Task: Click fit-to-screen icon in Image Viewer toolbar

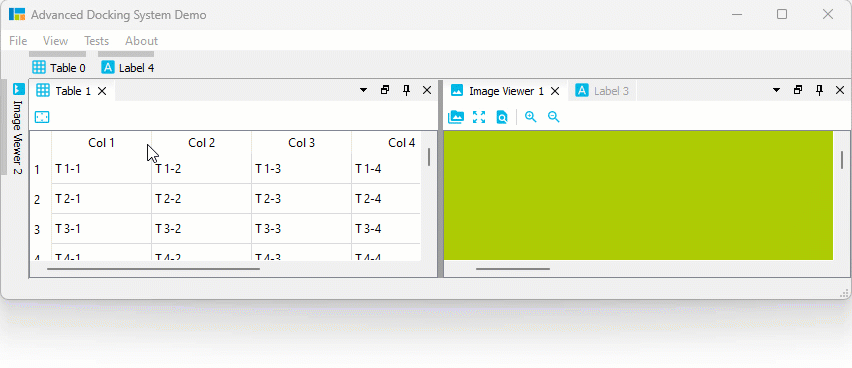Action: tap(479, 117)
